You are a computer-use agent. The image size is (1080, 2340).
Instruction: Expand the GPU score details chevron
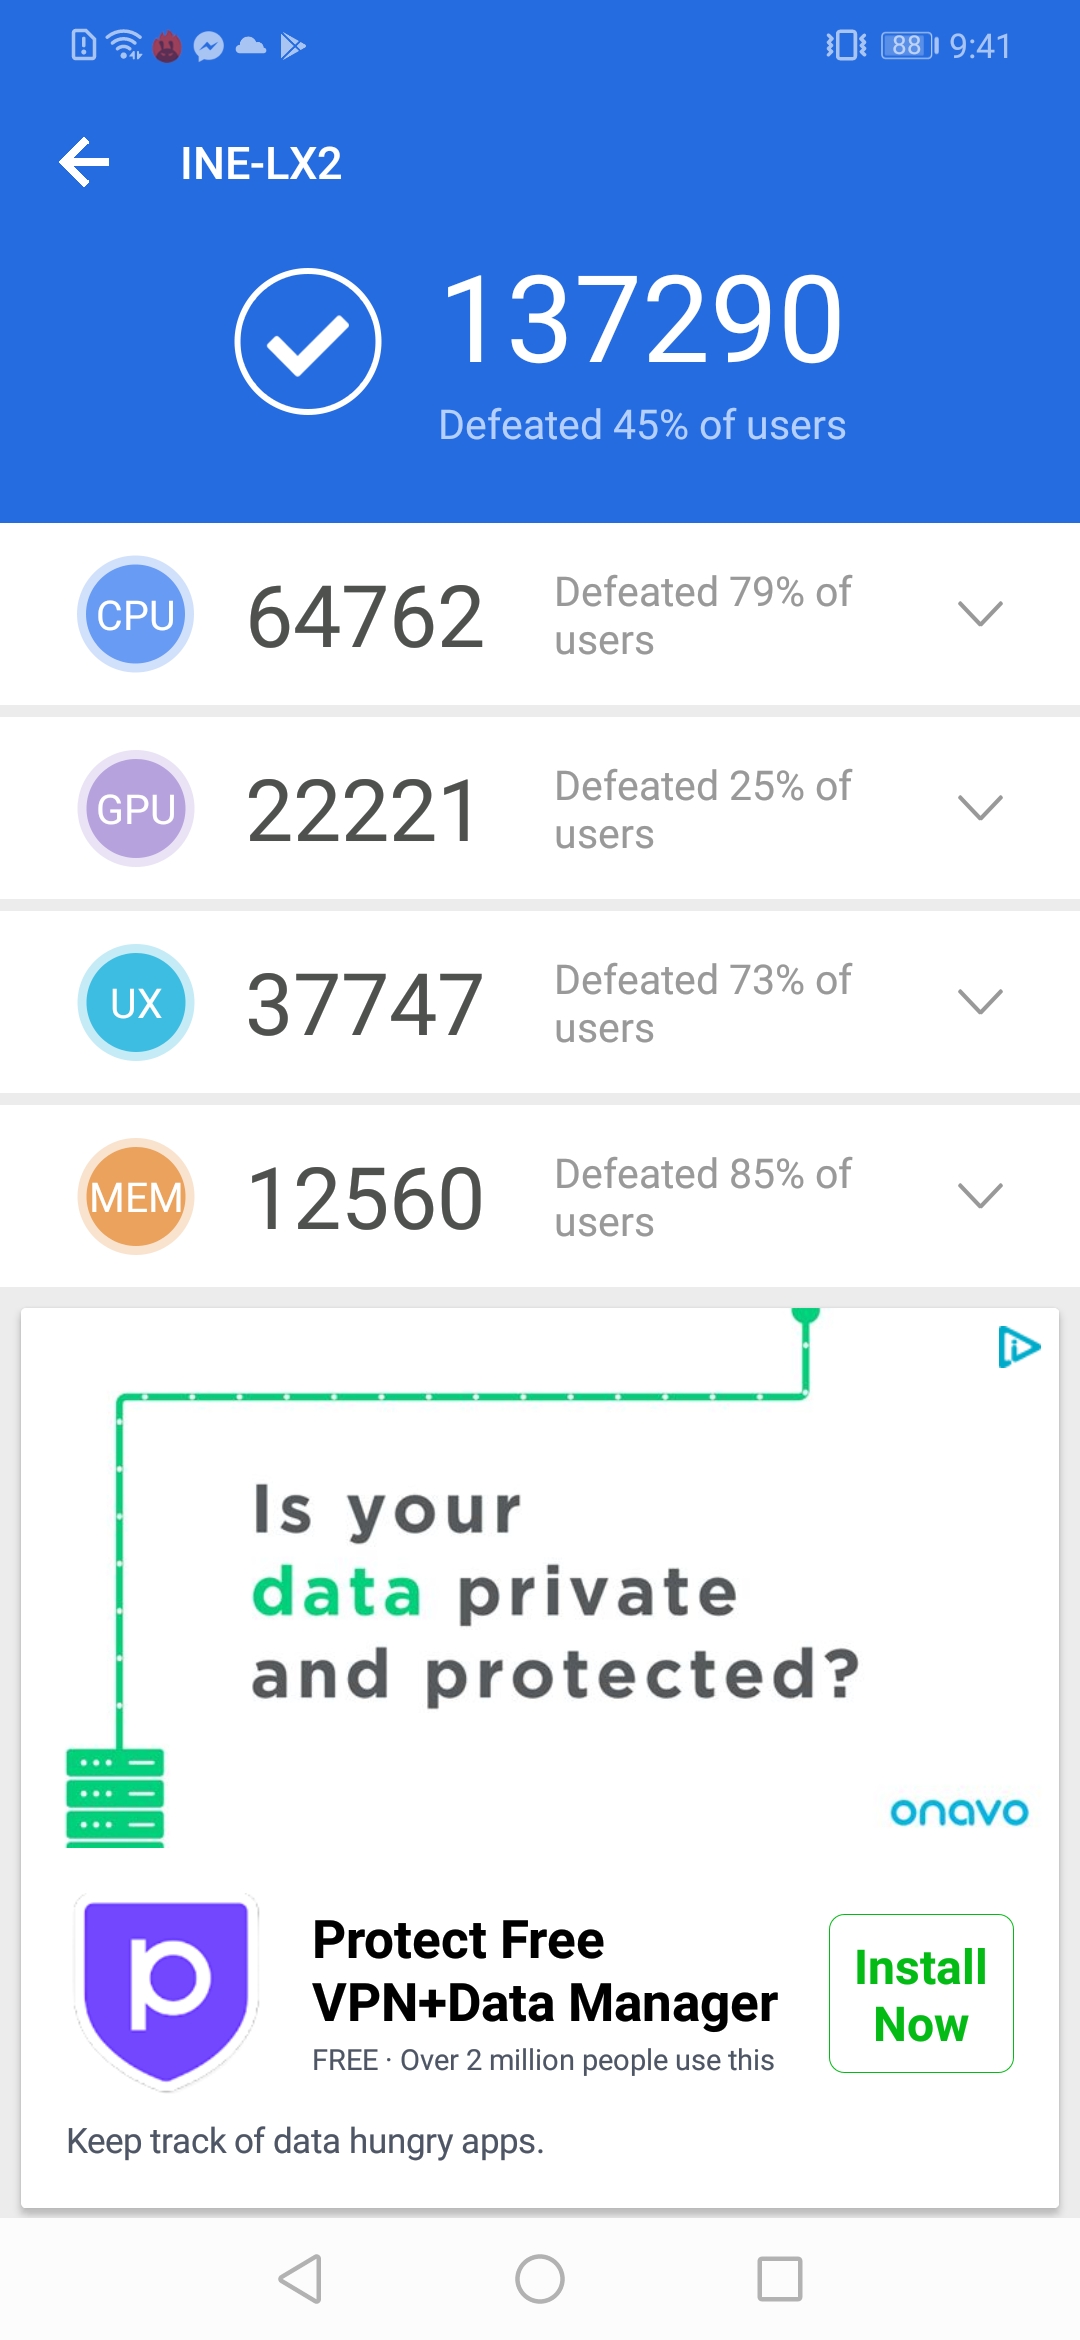pos(980,807)
